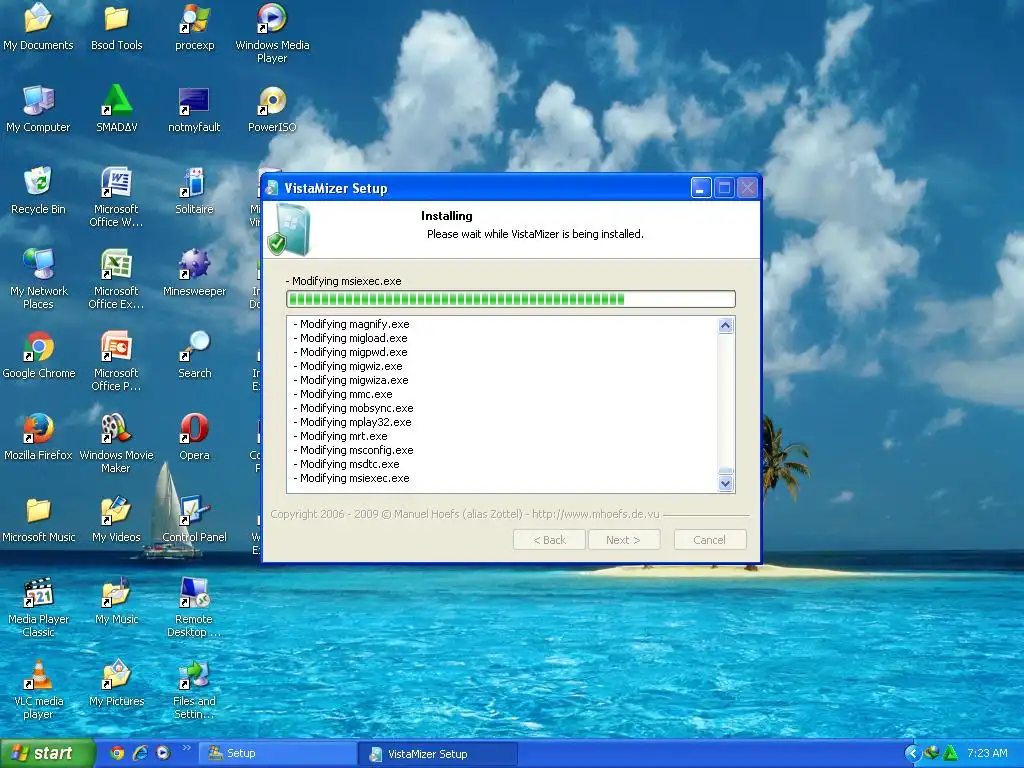1024x768 pixels.
Task: Launch VLC media player shortcut
Action: 38,690
